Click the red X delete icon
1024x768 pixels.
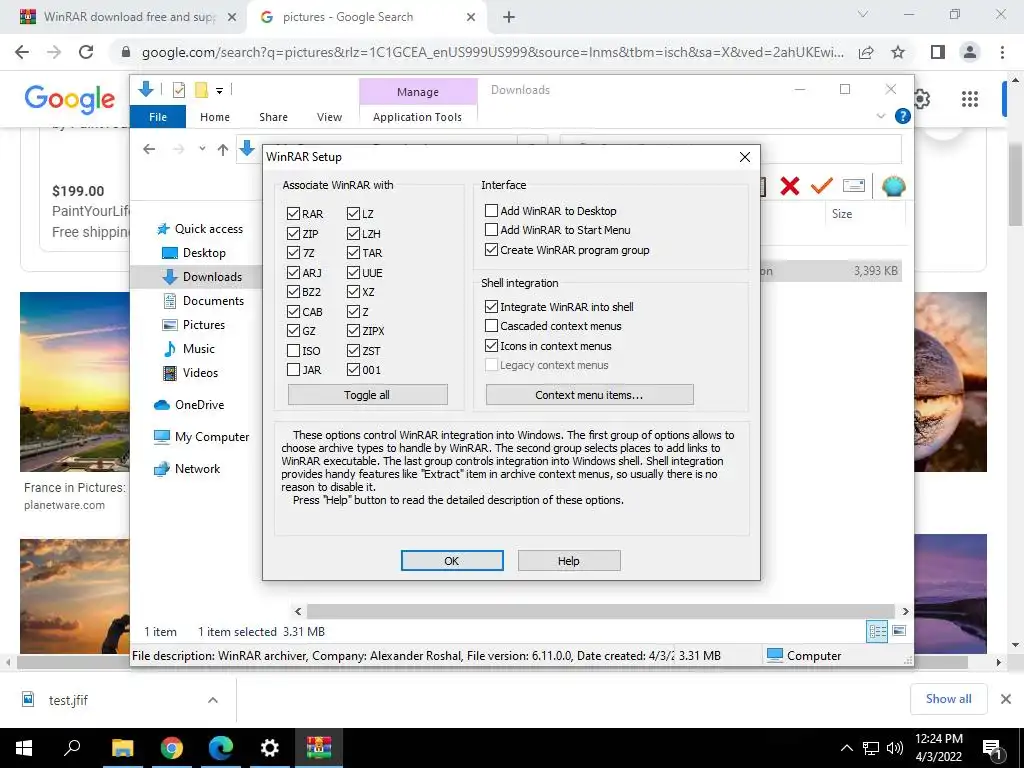tap(790, 186)
